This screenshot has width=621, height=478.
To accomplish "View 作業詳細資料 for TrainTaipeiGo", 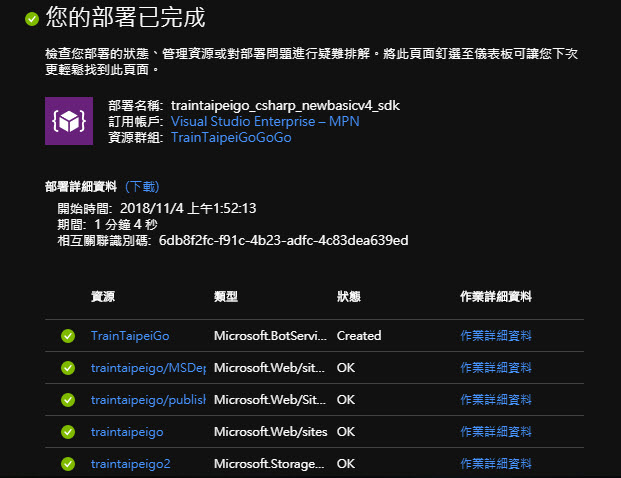I will point(496,336).
